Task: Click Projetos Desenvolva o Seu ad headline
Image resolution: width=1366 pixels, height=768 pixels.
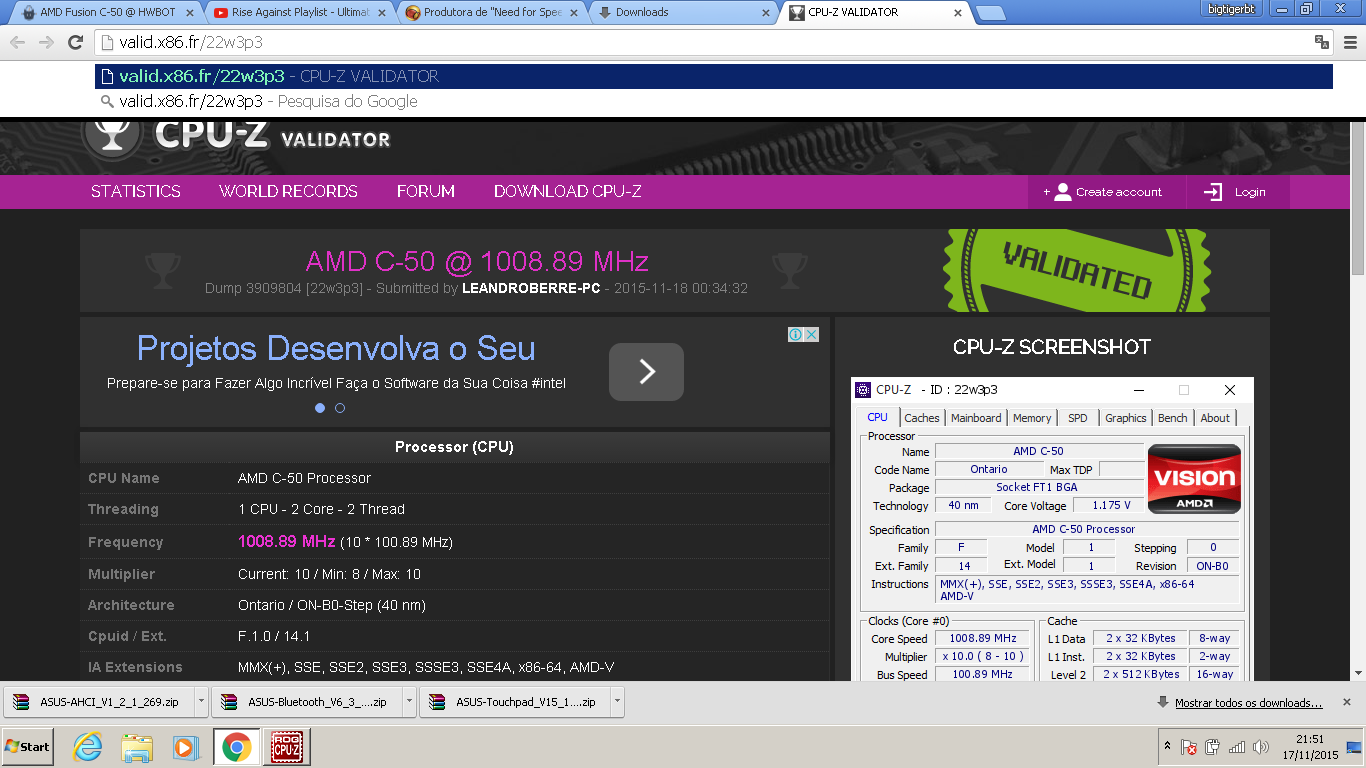Action: point(336,348)
